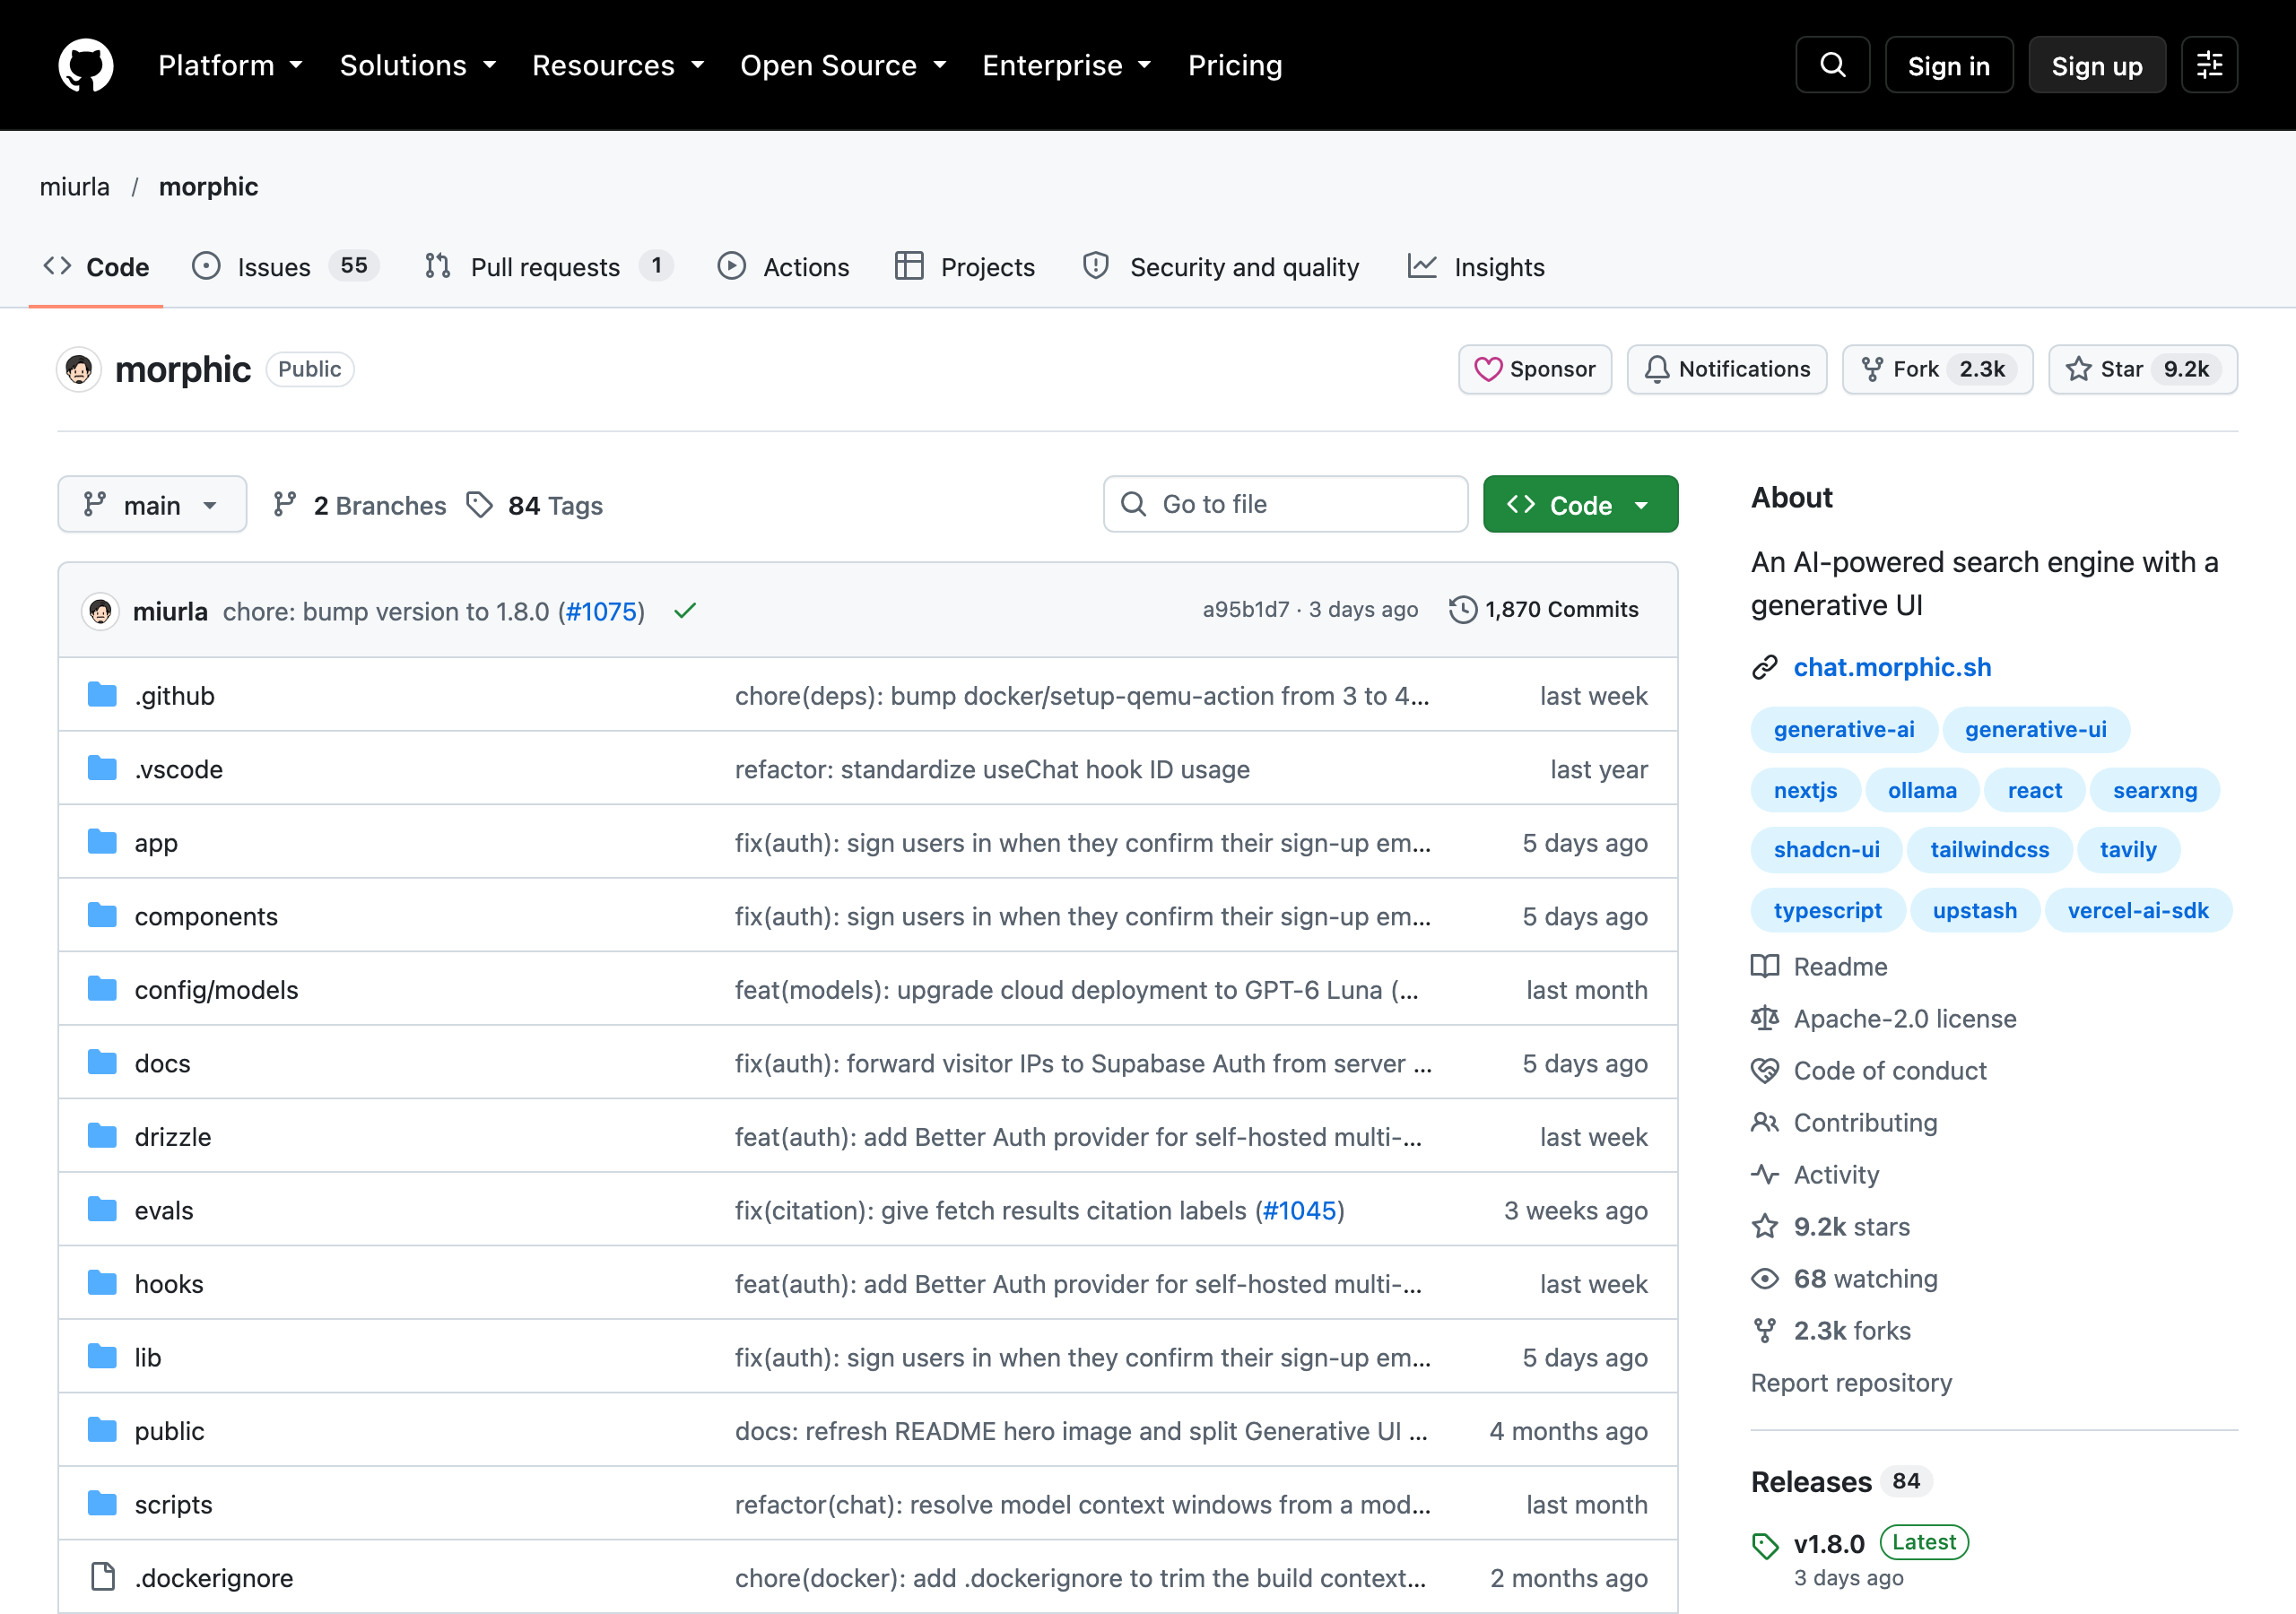Image resolution: width=2296 pixels, height=1614 pixels.
Task: Expand the Enterprise menu
Action: point(1067,65)
